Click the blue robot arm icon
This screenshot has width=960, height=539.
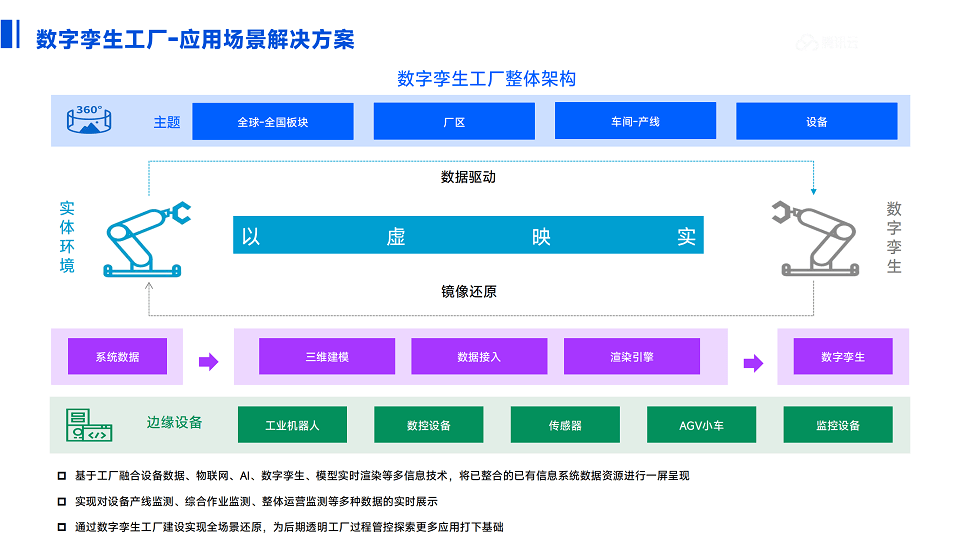[x=147, y=239]
